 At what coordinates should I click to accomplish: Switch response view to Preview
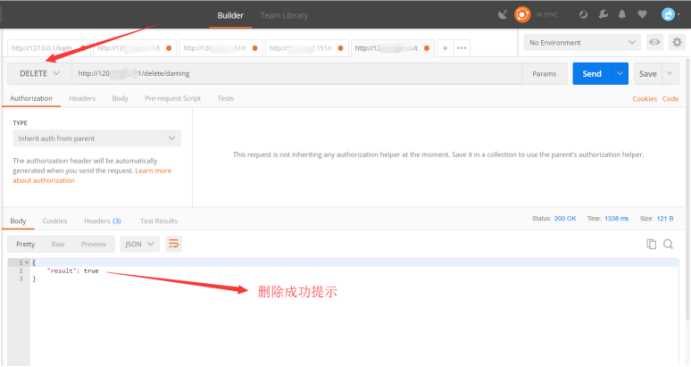[93, 244]
